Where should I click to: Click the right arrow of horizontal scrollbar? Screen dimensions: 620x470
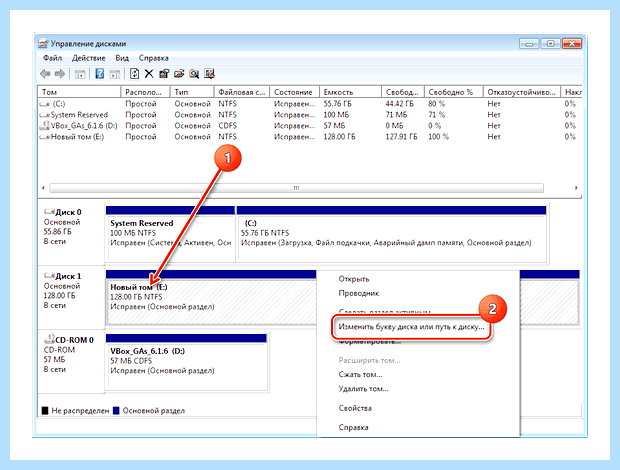(x=576, y=188)
